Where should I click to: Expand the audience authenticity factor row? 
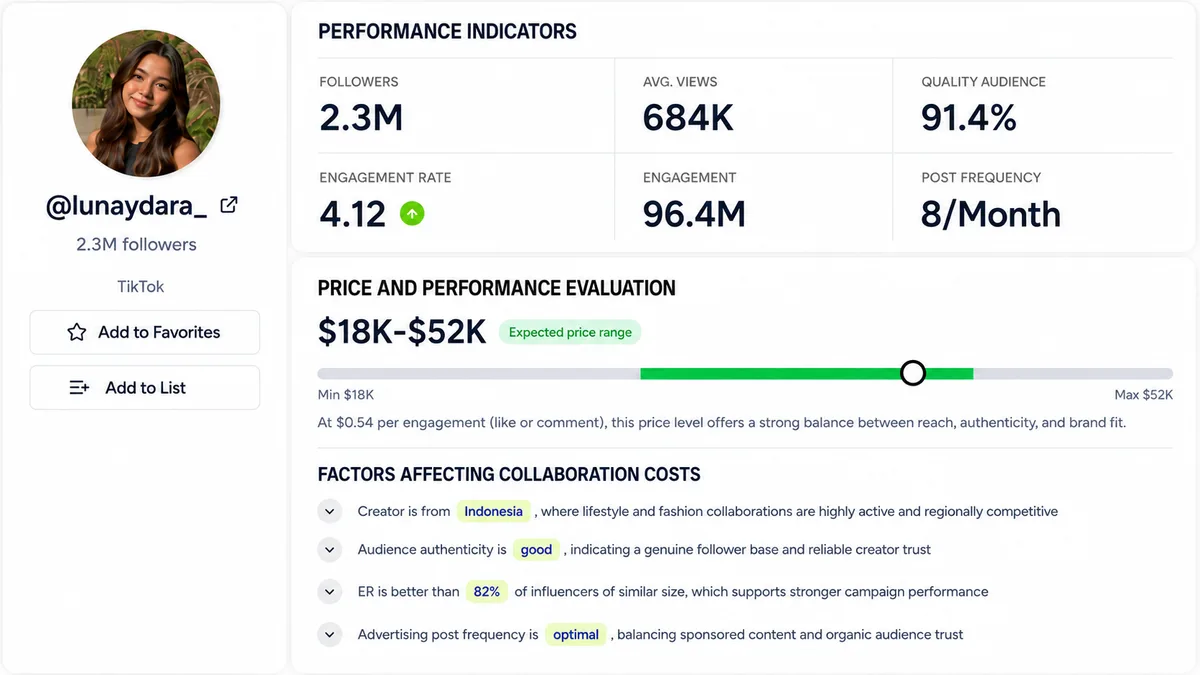point(330,550)
